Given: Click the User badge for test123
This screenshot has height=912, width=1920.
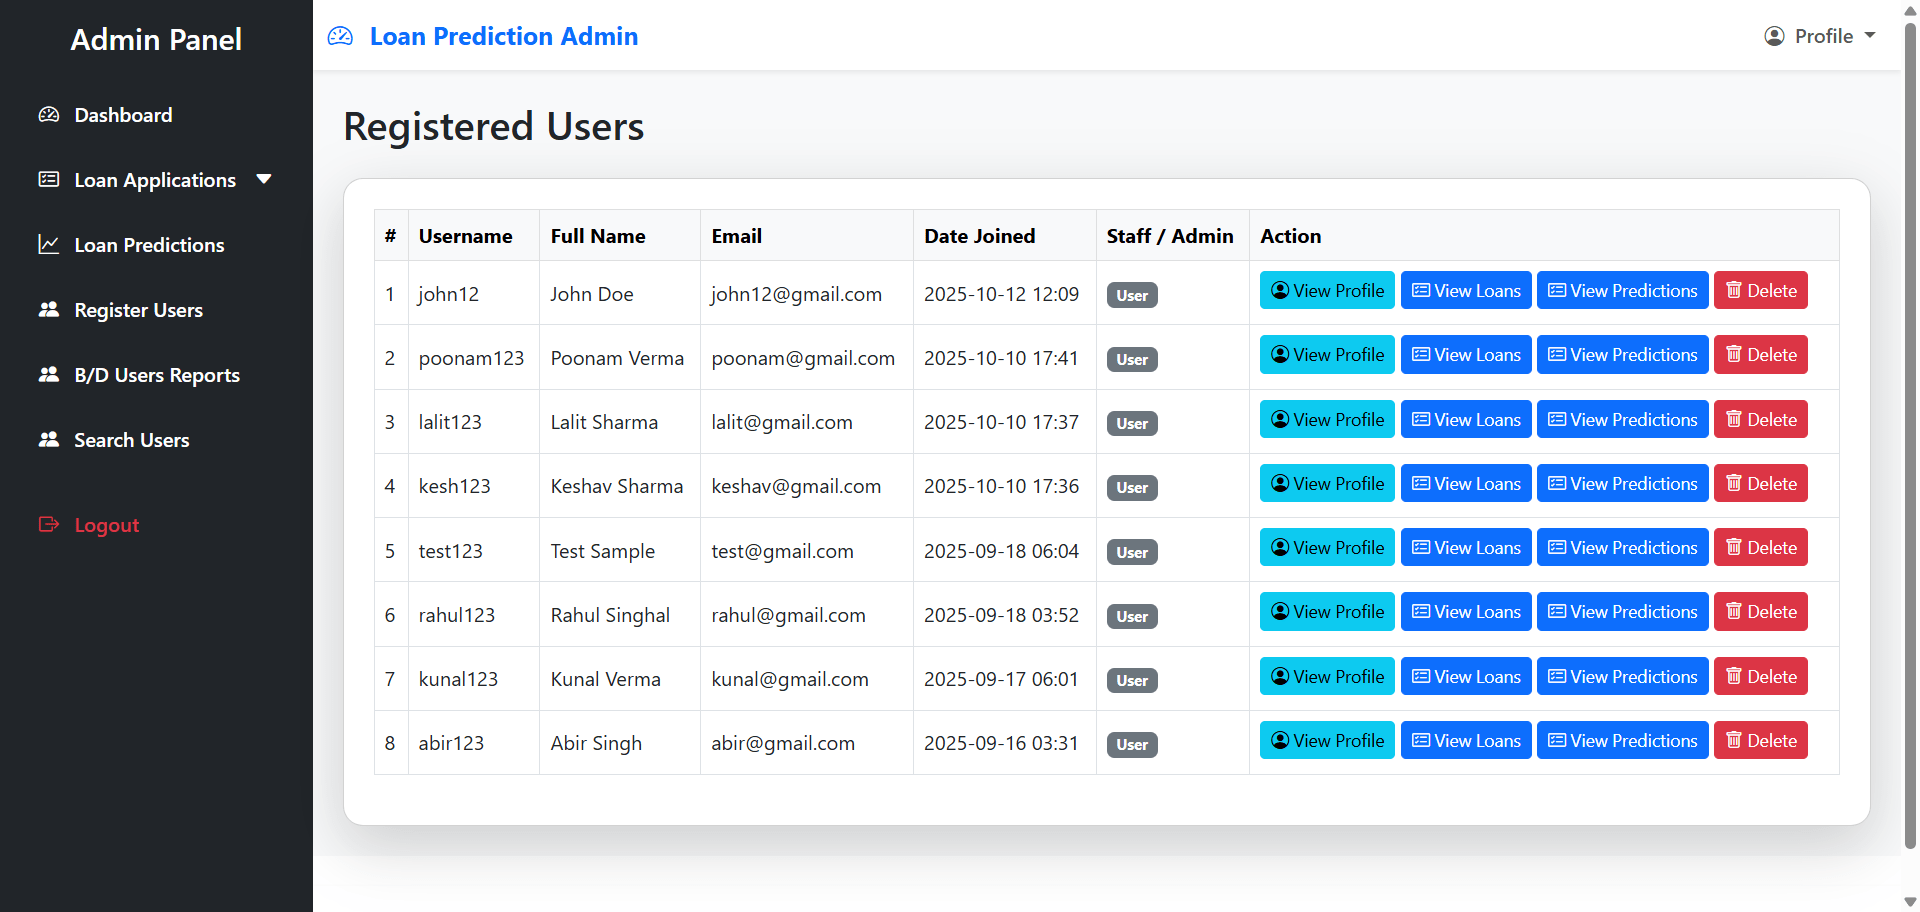Looking at the screenshot, I should coord(1131,552).
